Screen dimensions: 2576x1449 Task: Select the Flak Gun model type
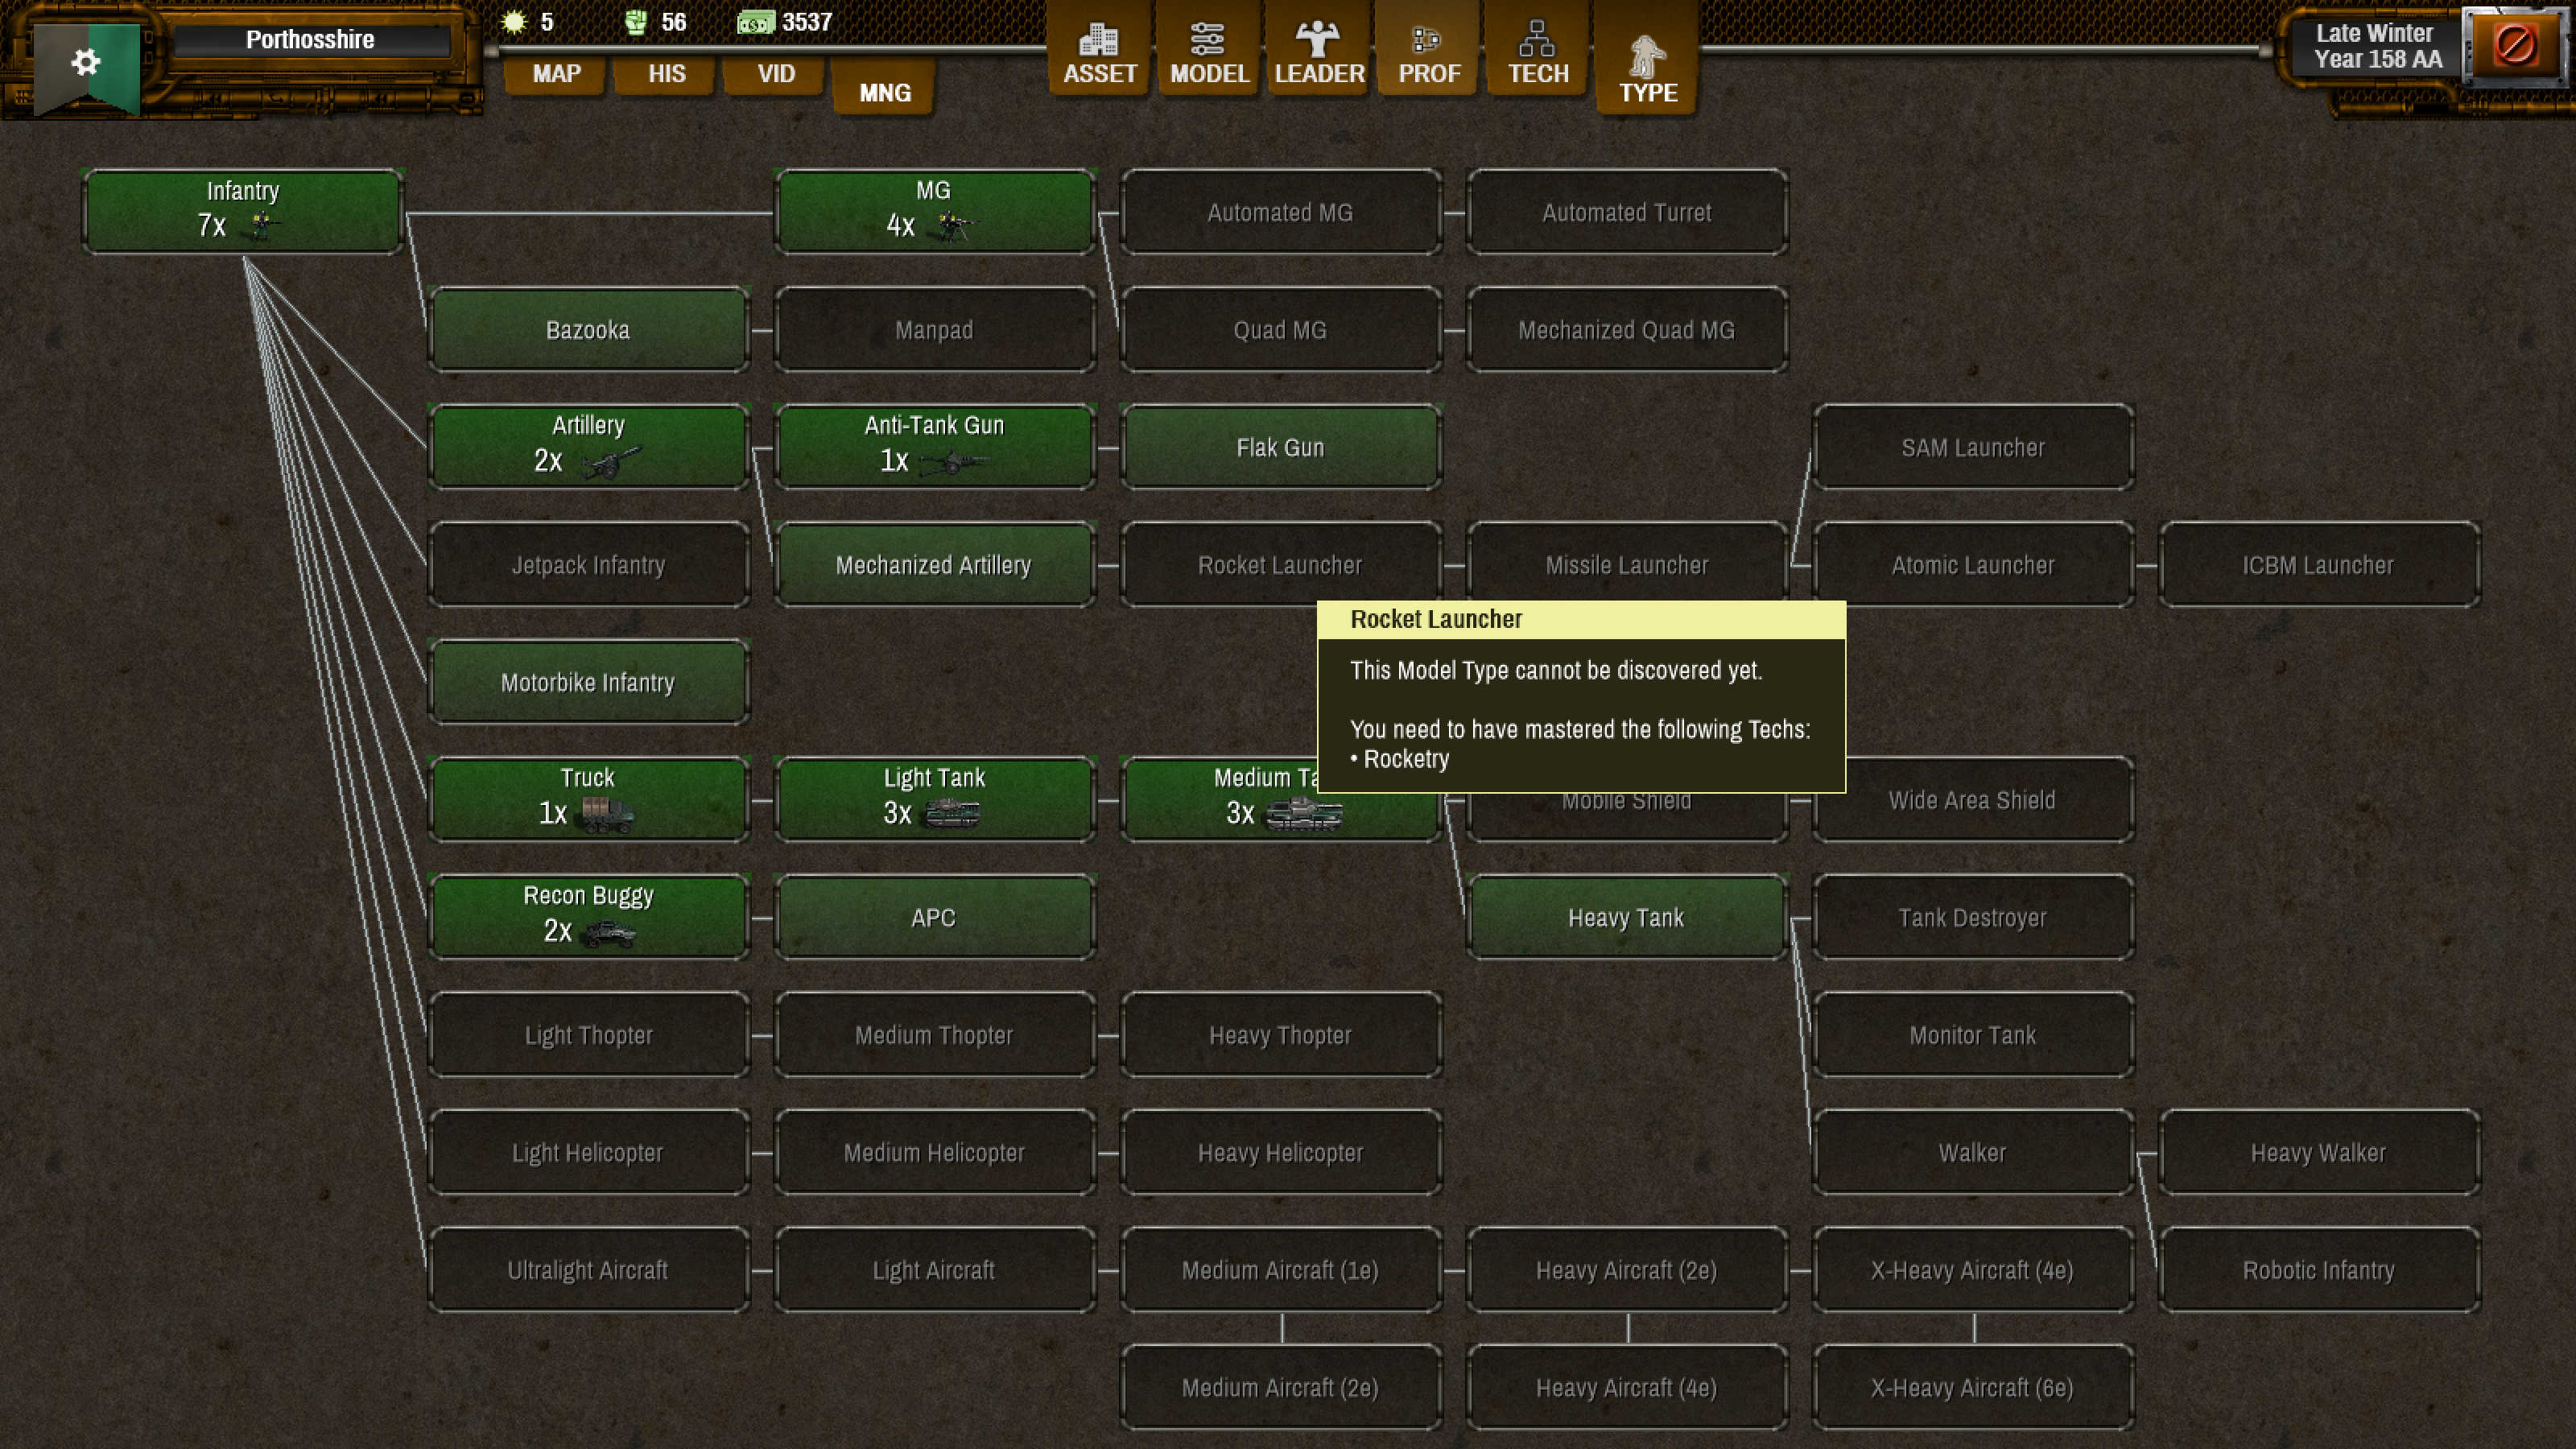[x=1280, y=446]
